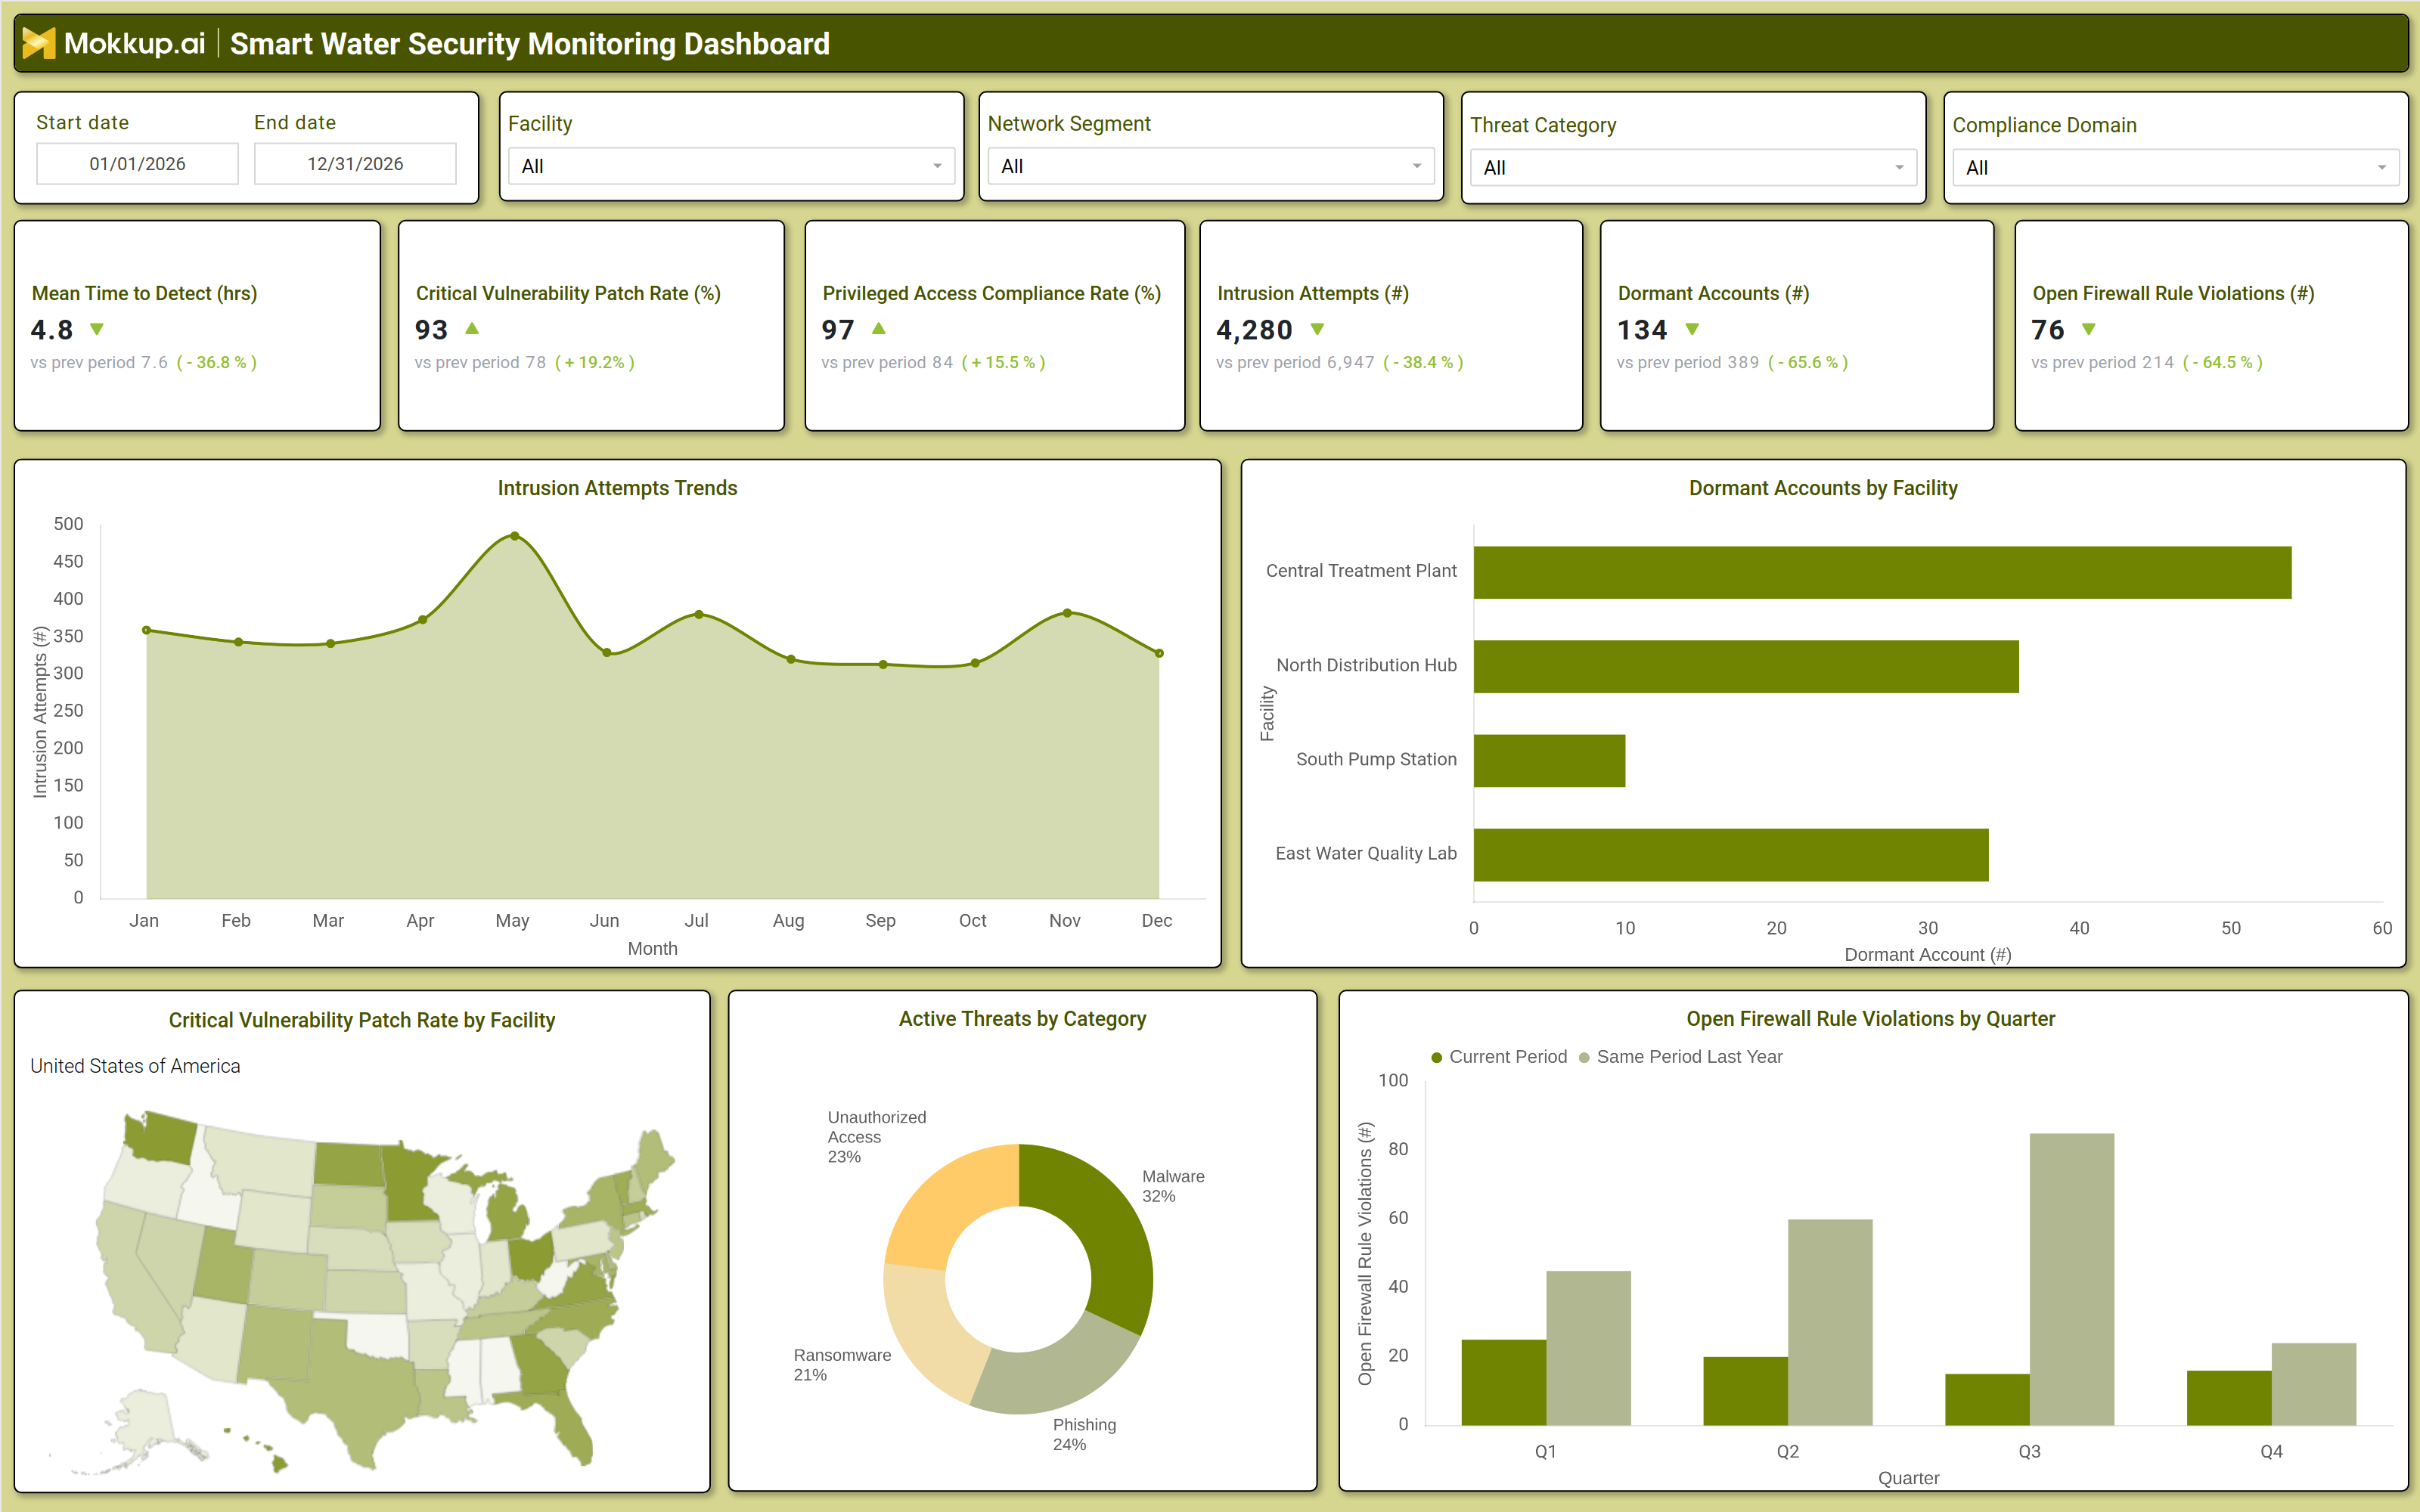This screenshot has height=1512, width=2420.
Task: Open the Network Segment dropdown
Action: point(1211,166)
